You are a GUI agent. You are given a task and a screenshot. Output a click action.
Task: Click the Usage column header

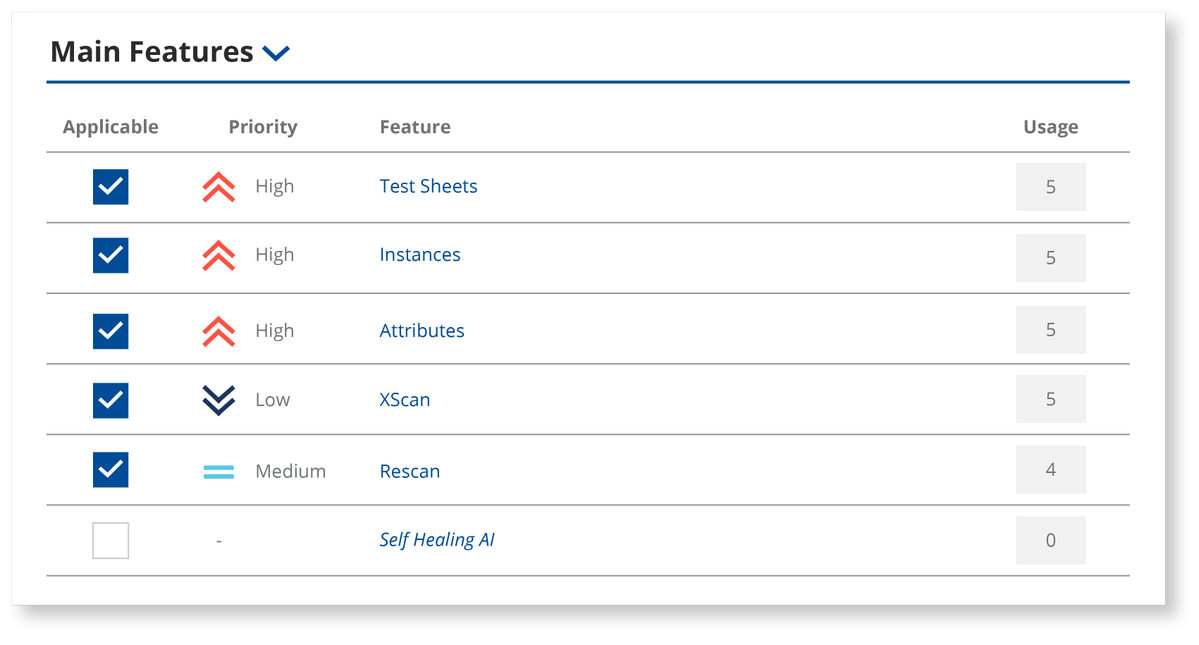(1049, 127)
